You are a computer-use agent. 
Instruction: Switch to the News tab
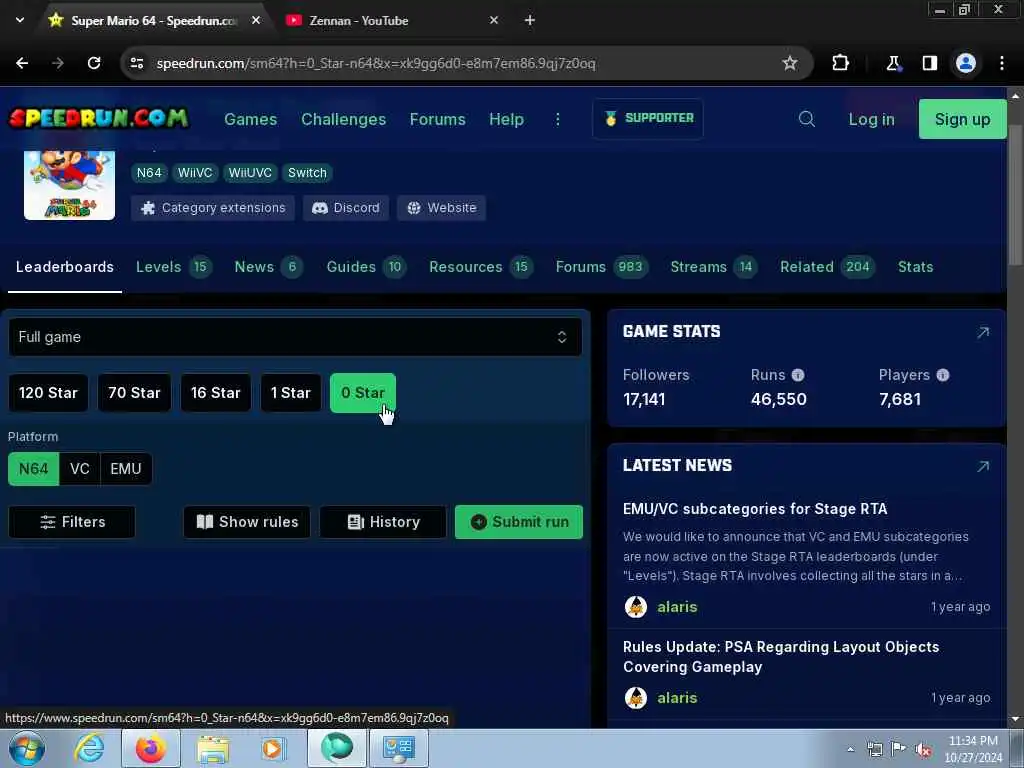coord(268,266)
